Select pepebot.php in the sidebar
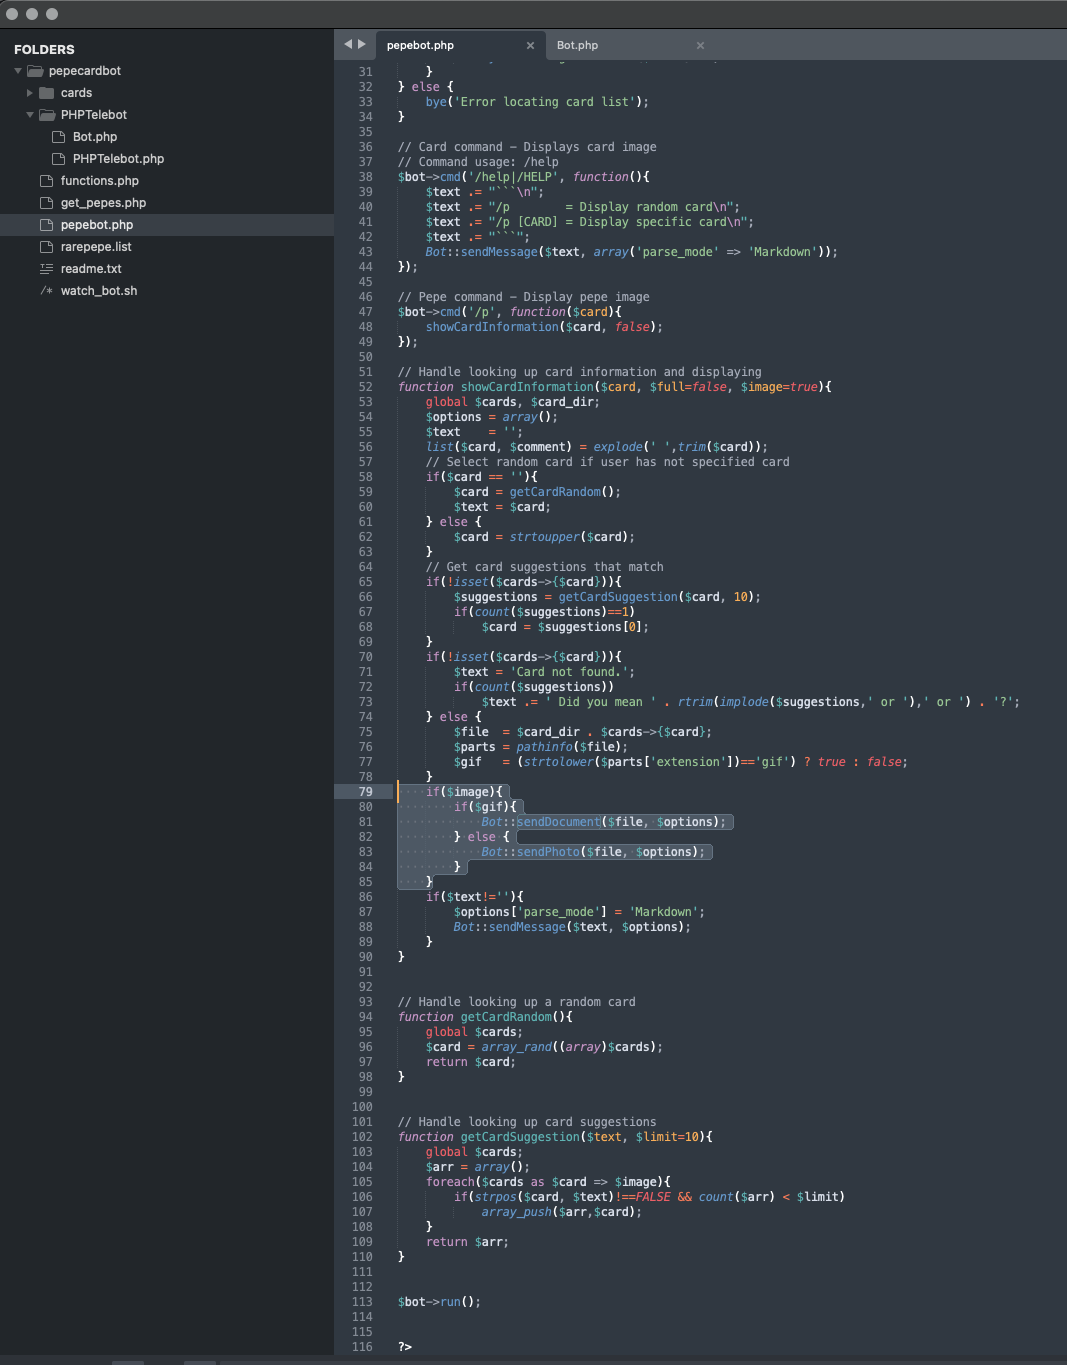 click(x=97, y=225)
